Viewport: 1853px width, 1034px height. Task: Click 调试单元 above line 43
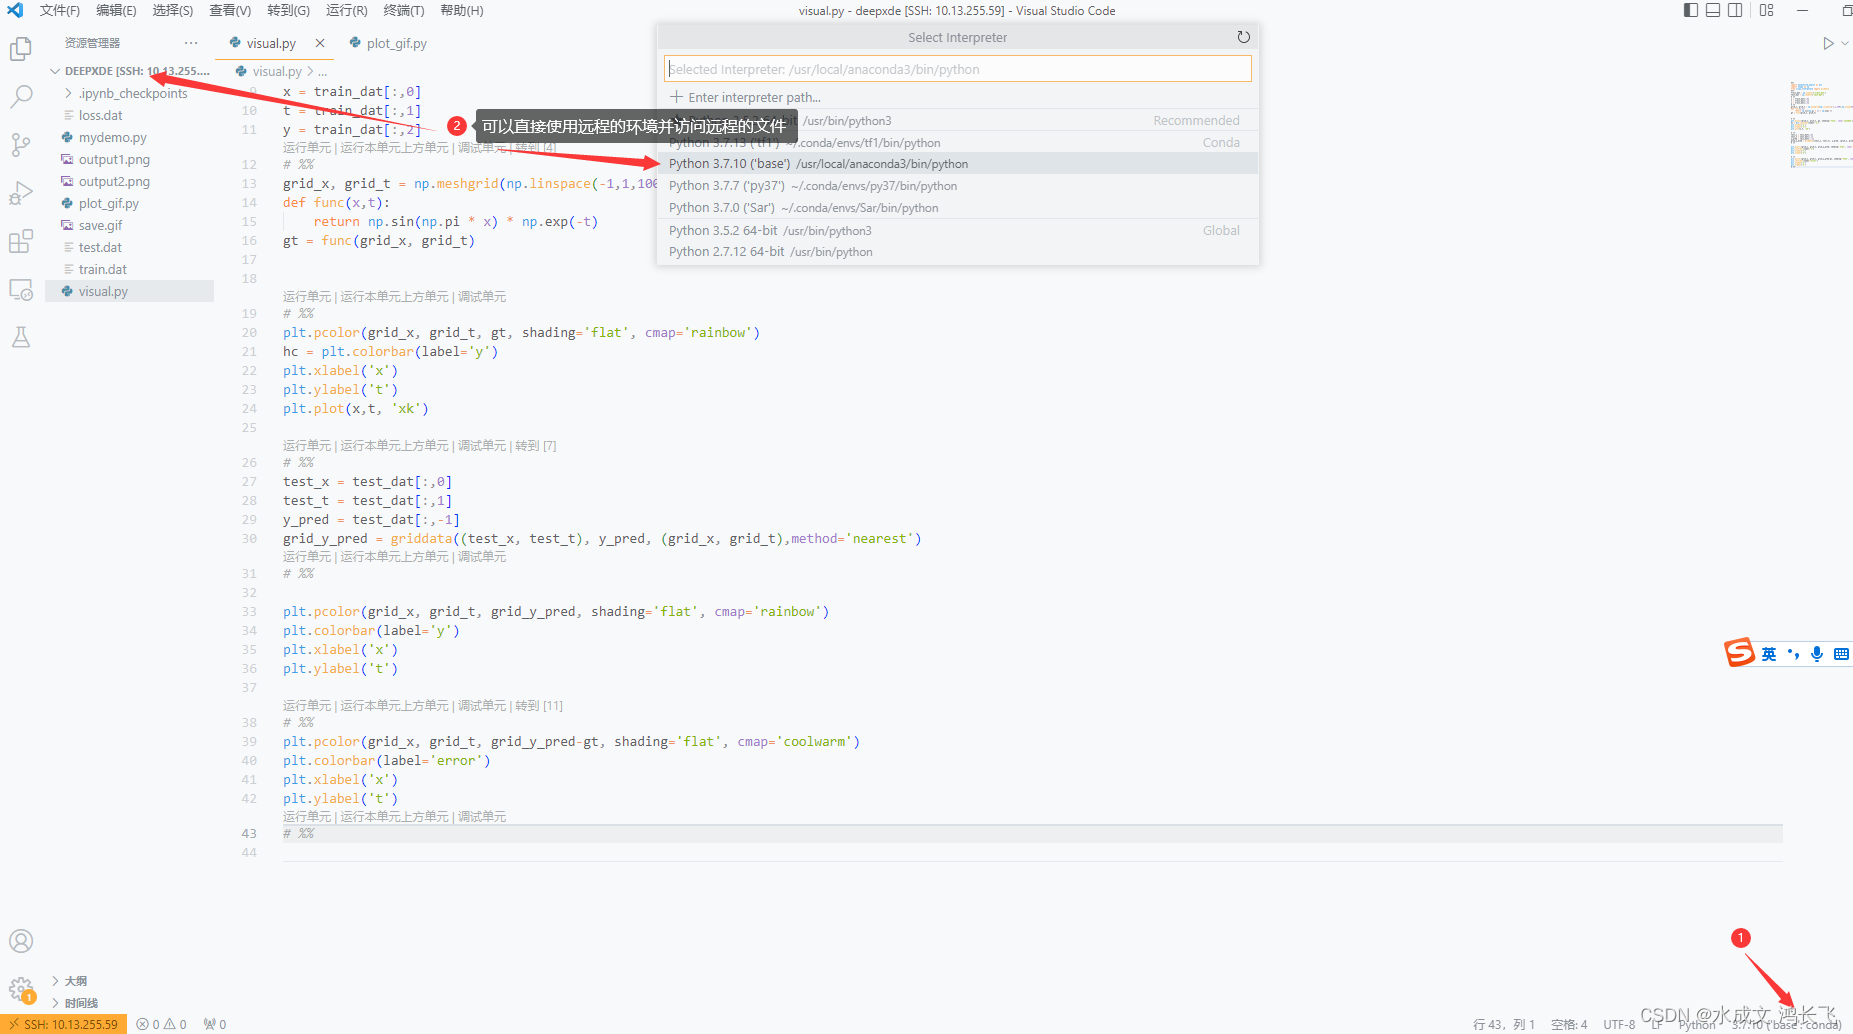tap(482, 817)
